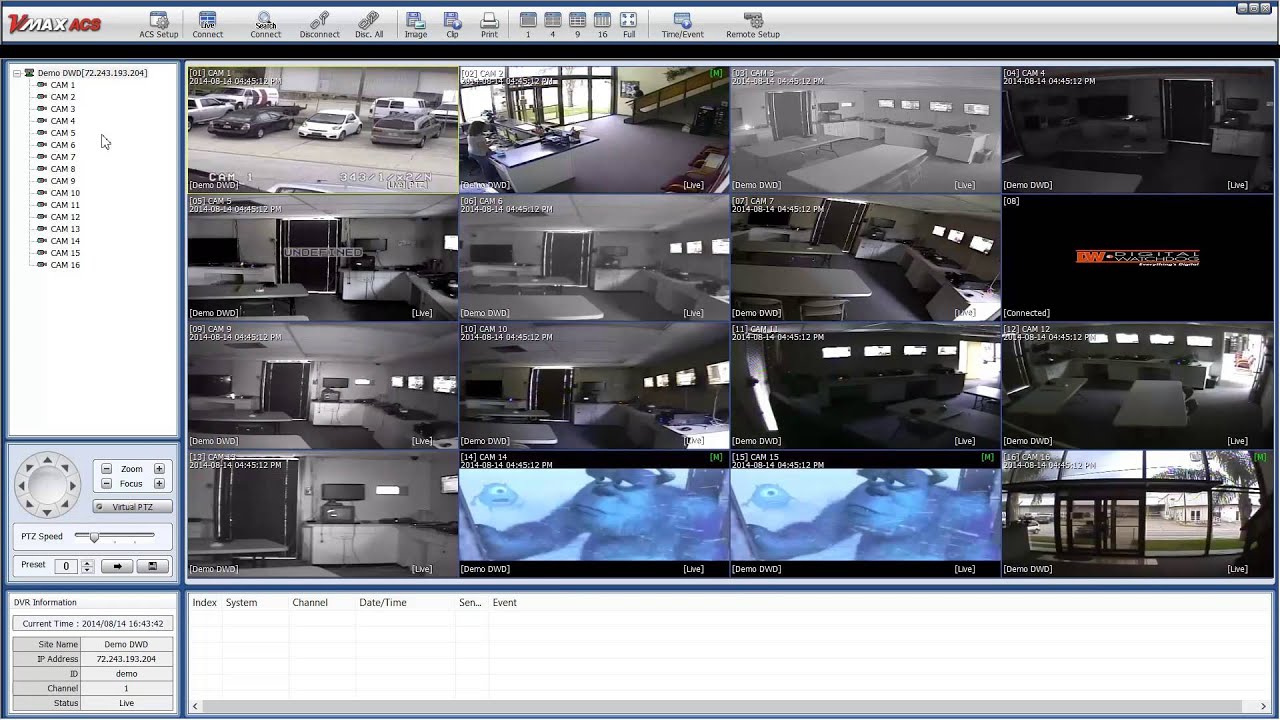Switch to the 16-channel split layout
This screenshot has height=720, width=1280.
(x=602, y=25)
